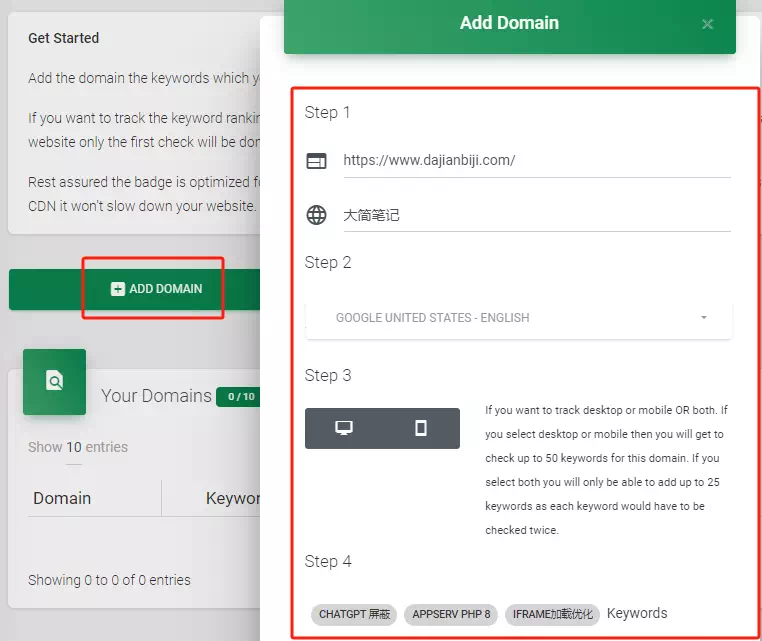Click the green search document icon
762x641 pixels.
(55, 381)
